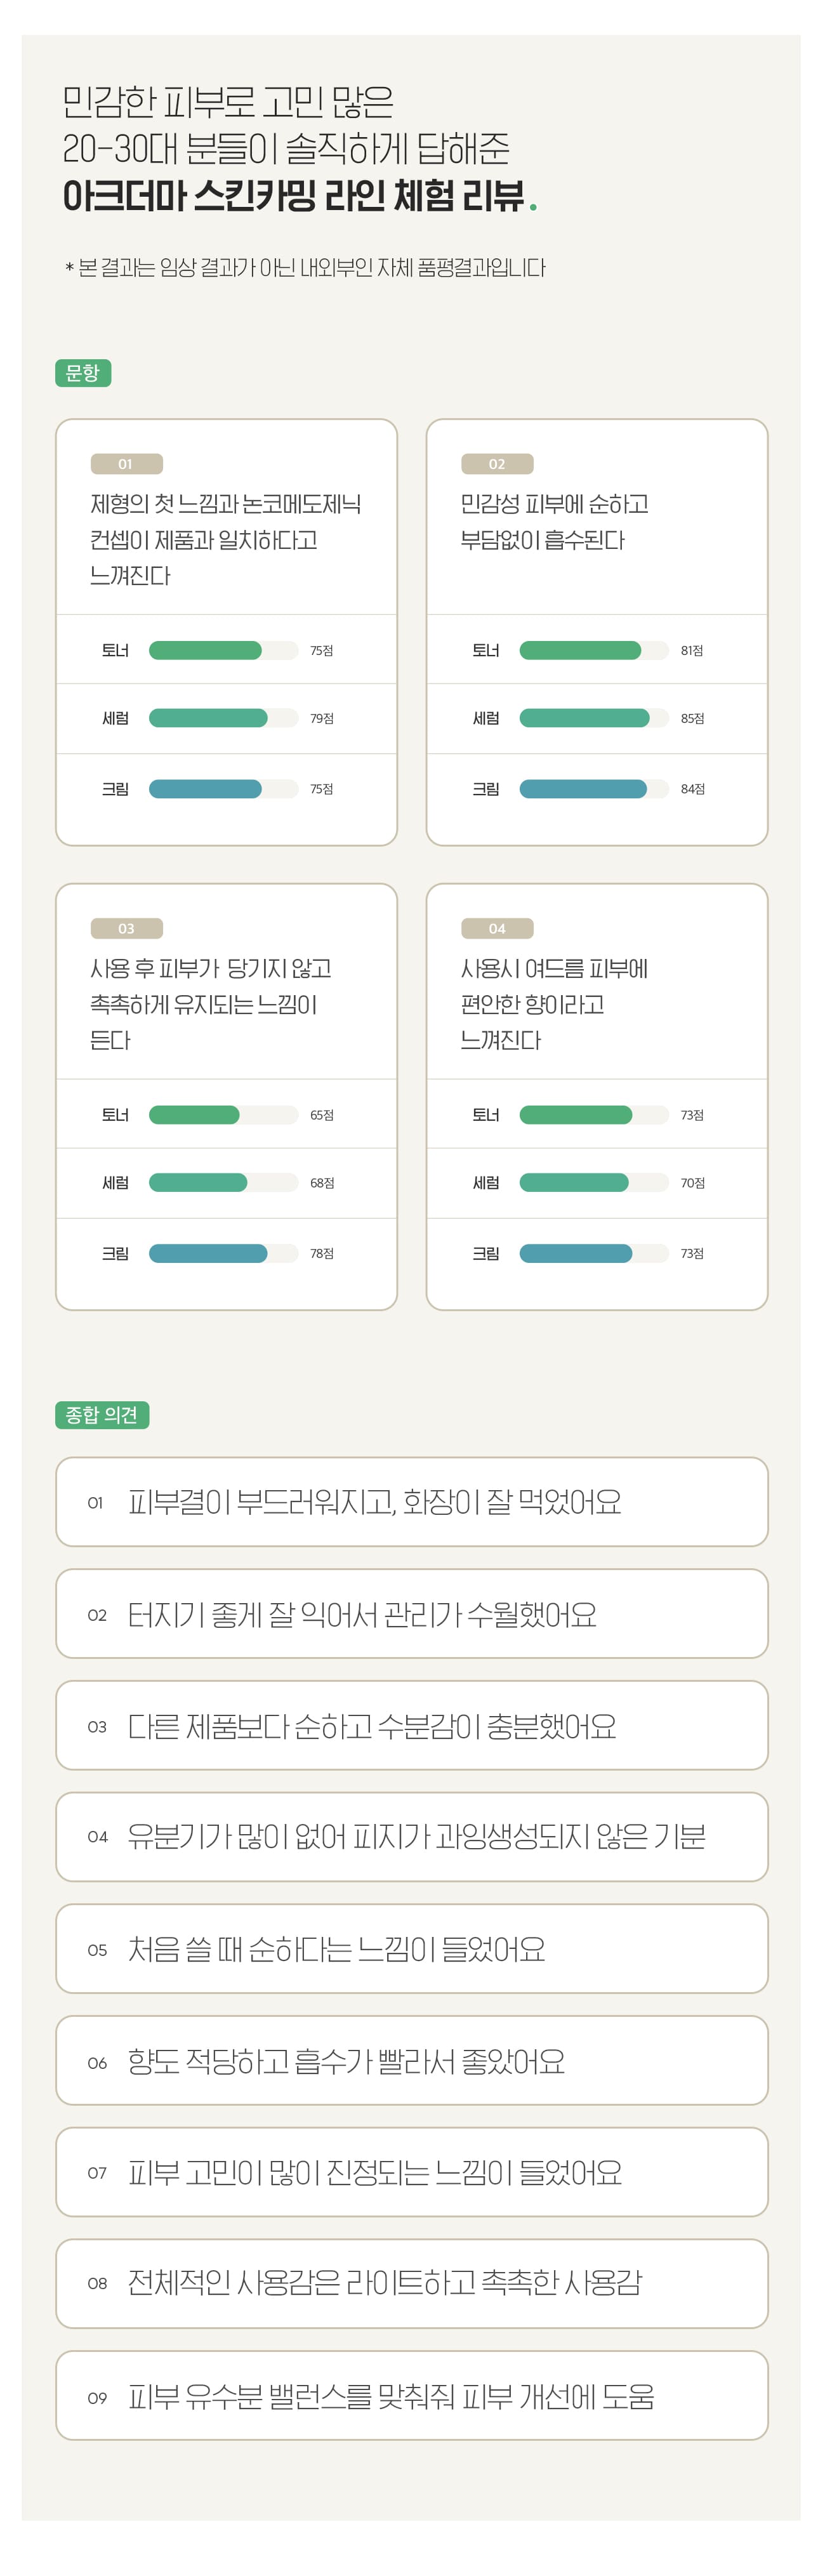Click the 세럼 progress bar showing 70점
Image resolution: width=825 pixels, height=2576 pixels.
(593, 1183)
